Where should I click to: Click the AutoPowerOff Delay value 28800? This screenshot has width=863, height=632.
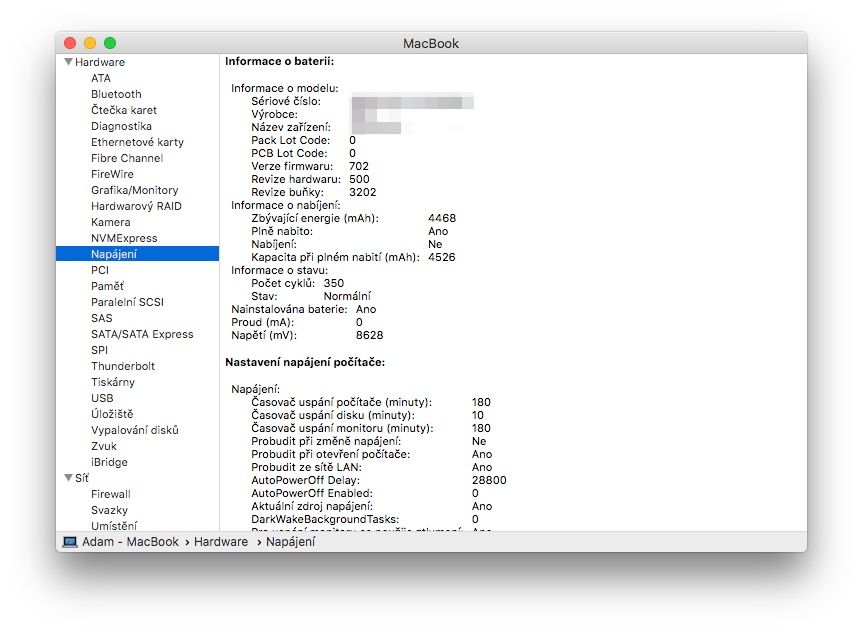tap(489, 480)
